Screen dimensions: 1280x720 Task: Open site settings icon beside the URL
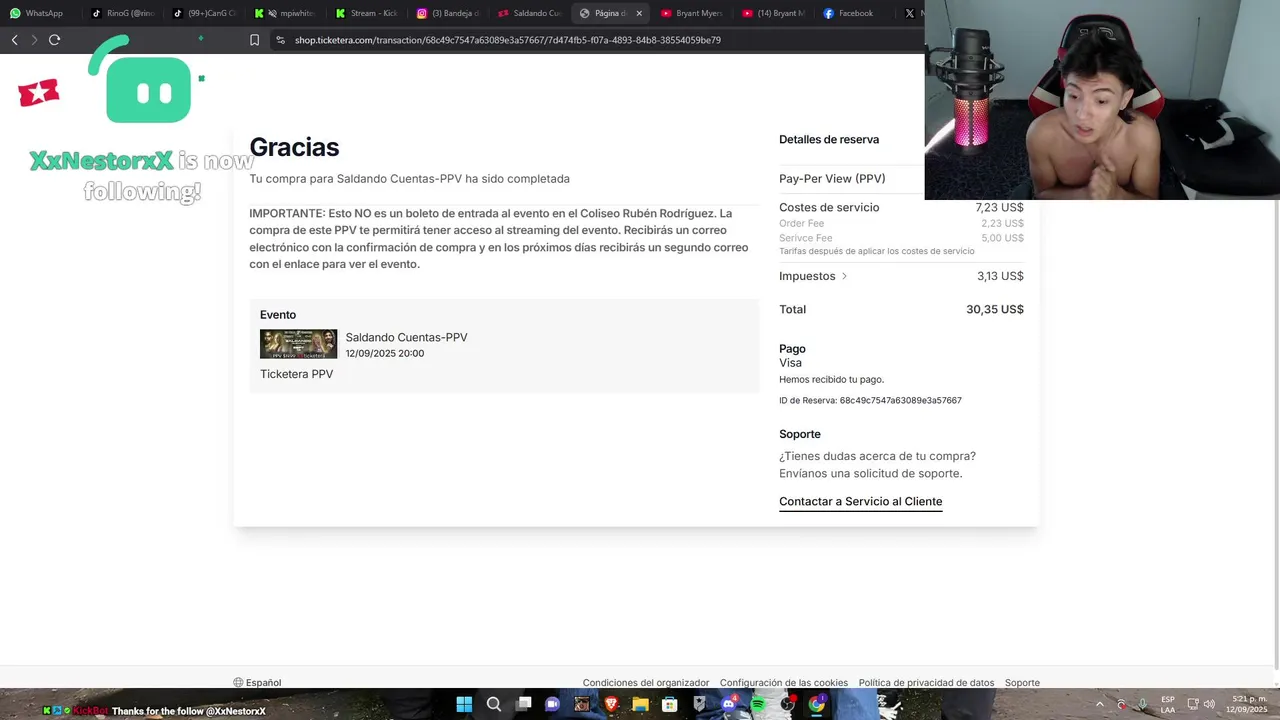(280, 40)
